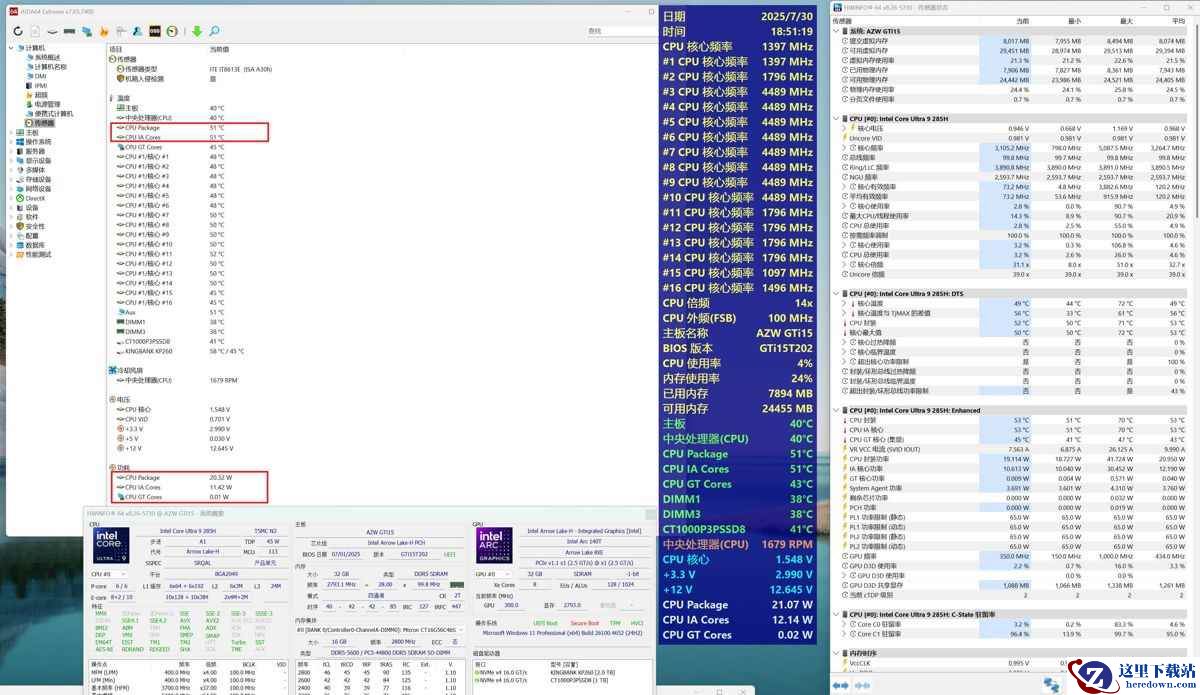Click the user/person icon in AIDA64 toolbar
Image resolution: width=1200 pixels, height=695 pixels.
pos(137,31)
